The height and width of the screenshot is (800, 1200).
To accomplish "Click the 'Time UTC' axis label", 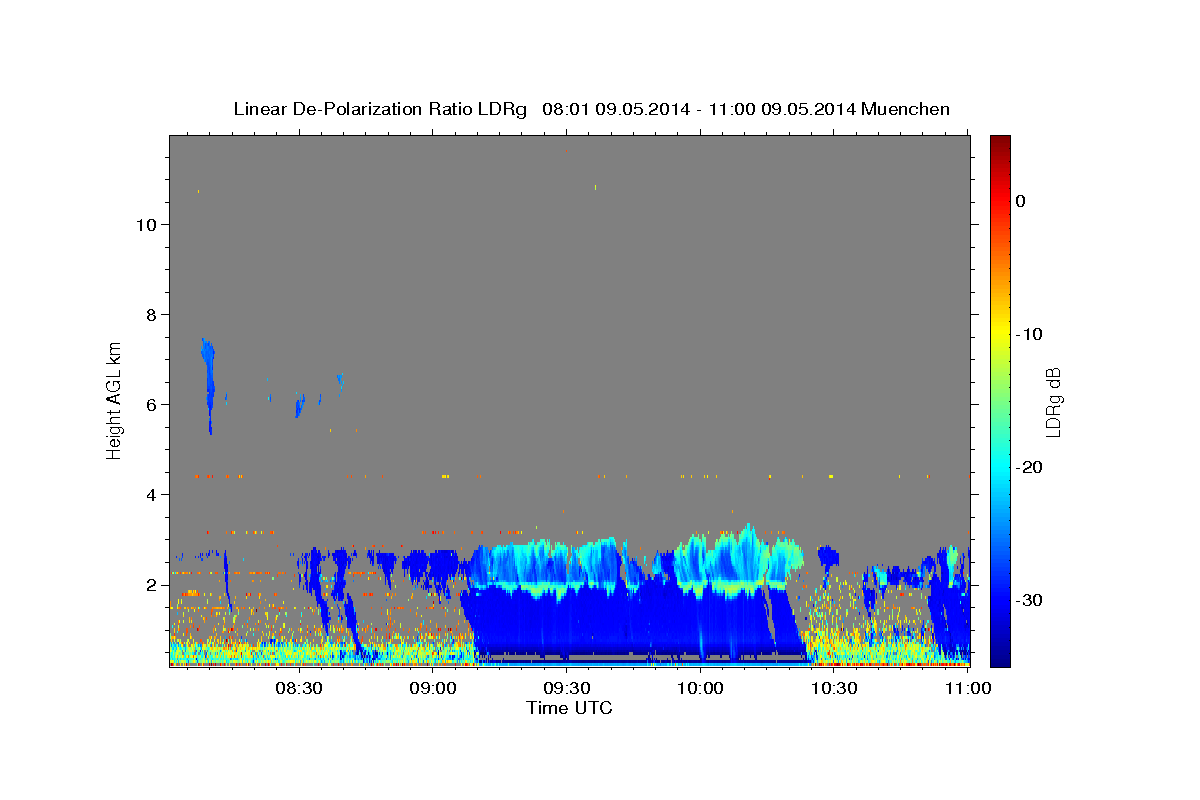I will coord(569,708).
